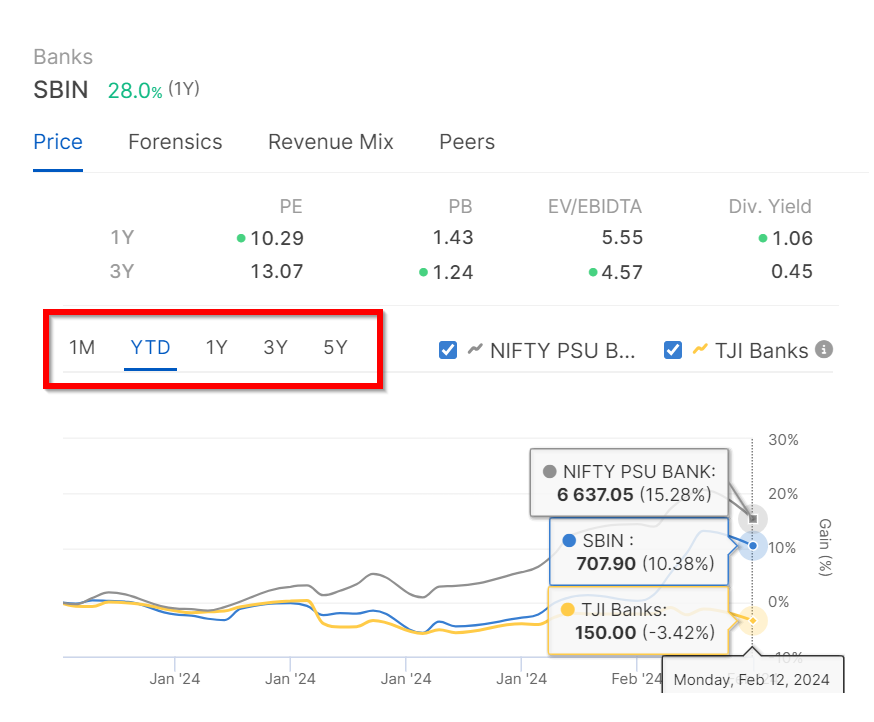Click the SBIN 707.90 tooltip box
The image size is (874, 722).
pyautogui.click(x=639, y=551)
